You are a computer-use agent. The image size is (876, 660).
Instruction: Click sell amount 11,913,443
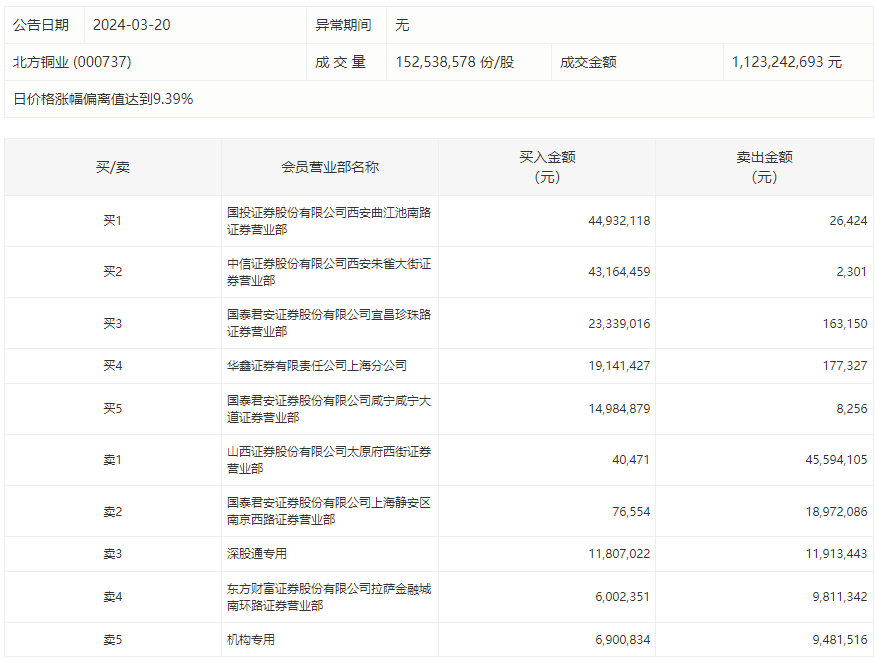tap(836, 554)
